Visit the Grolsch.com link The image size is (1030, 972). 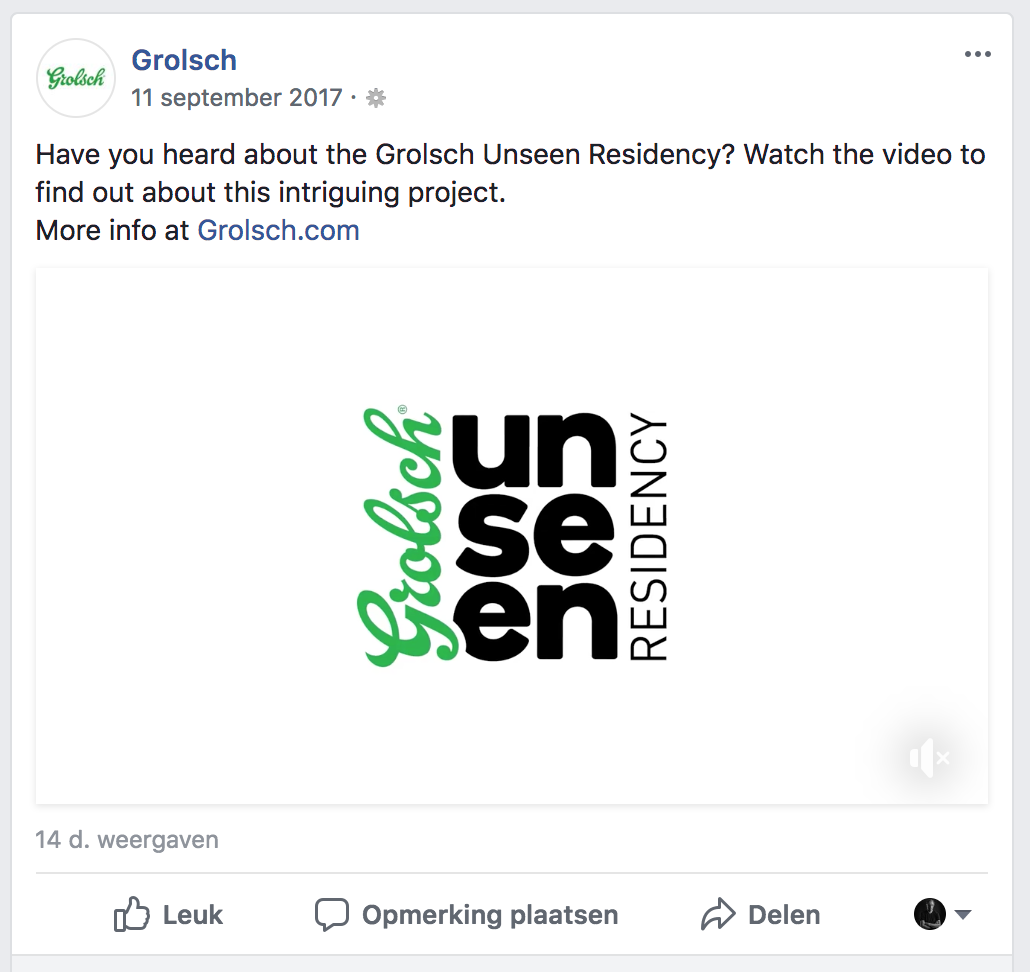[x=279, y=231]
